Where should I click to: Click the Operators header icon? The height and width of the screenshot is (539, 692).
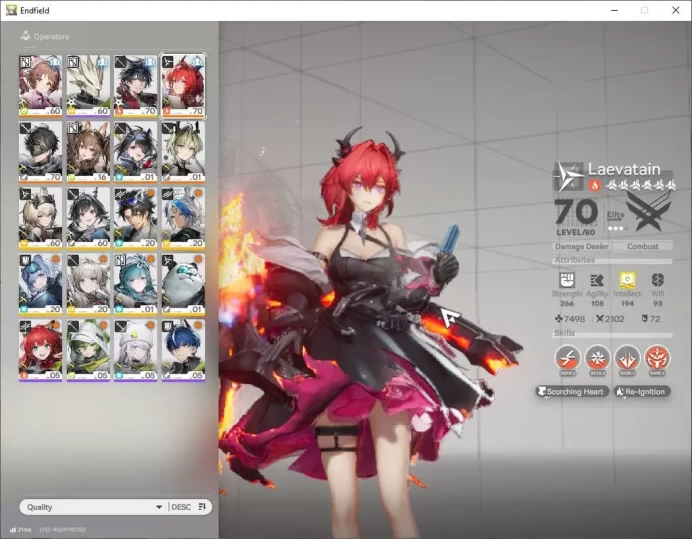(x=26, y=36)
